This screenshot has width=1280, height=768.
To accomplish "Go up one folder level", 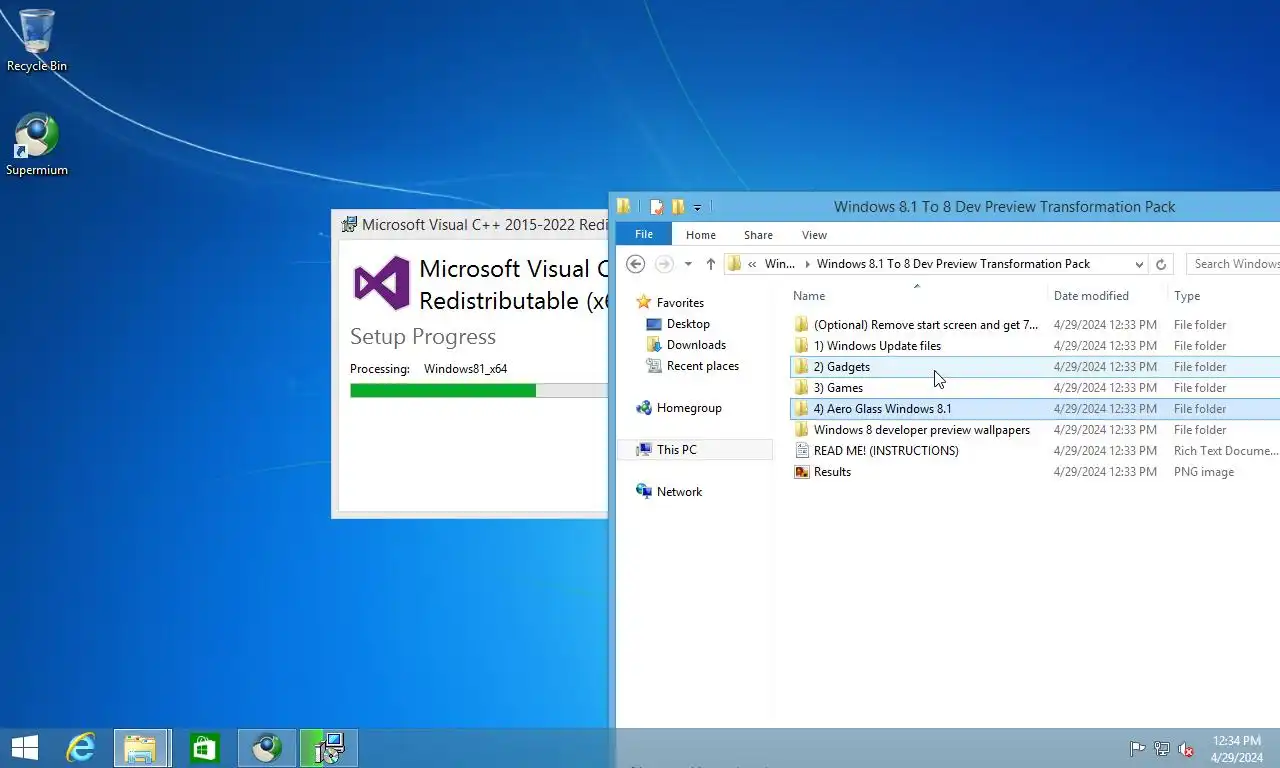I will pos(711,264).
